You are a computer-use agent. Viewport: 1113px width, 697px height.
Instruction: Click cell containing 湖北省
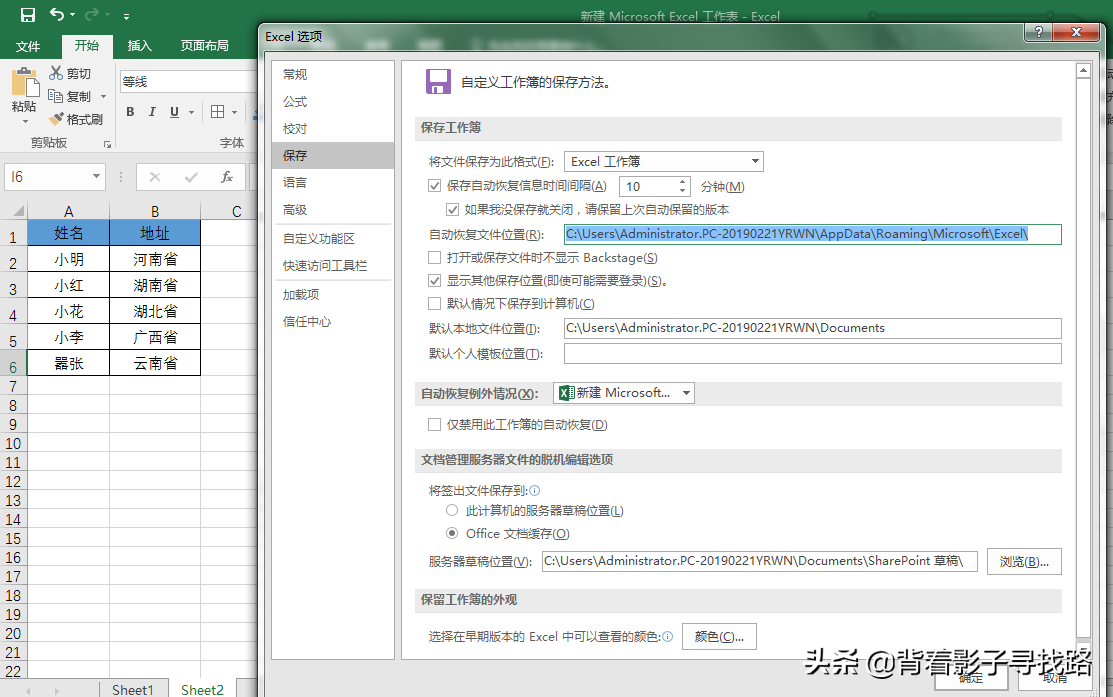[x=155, y=311]
